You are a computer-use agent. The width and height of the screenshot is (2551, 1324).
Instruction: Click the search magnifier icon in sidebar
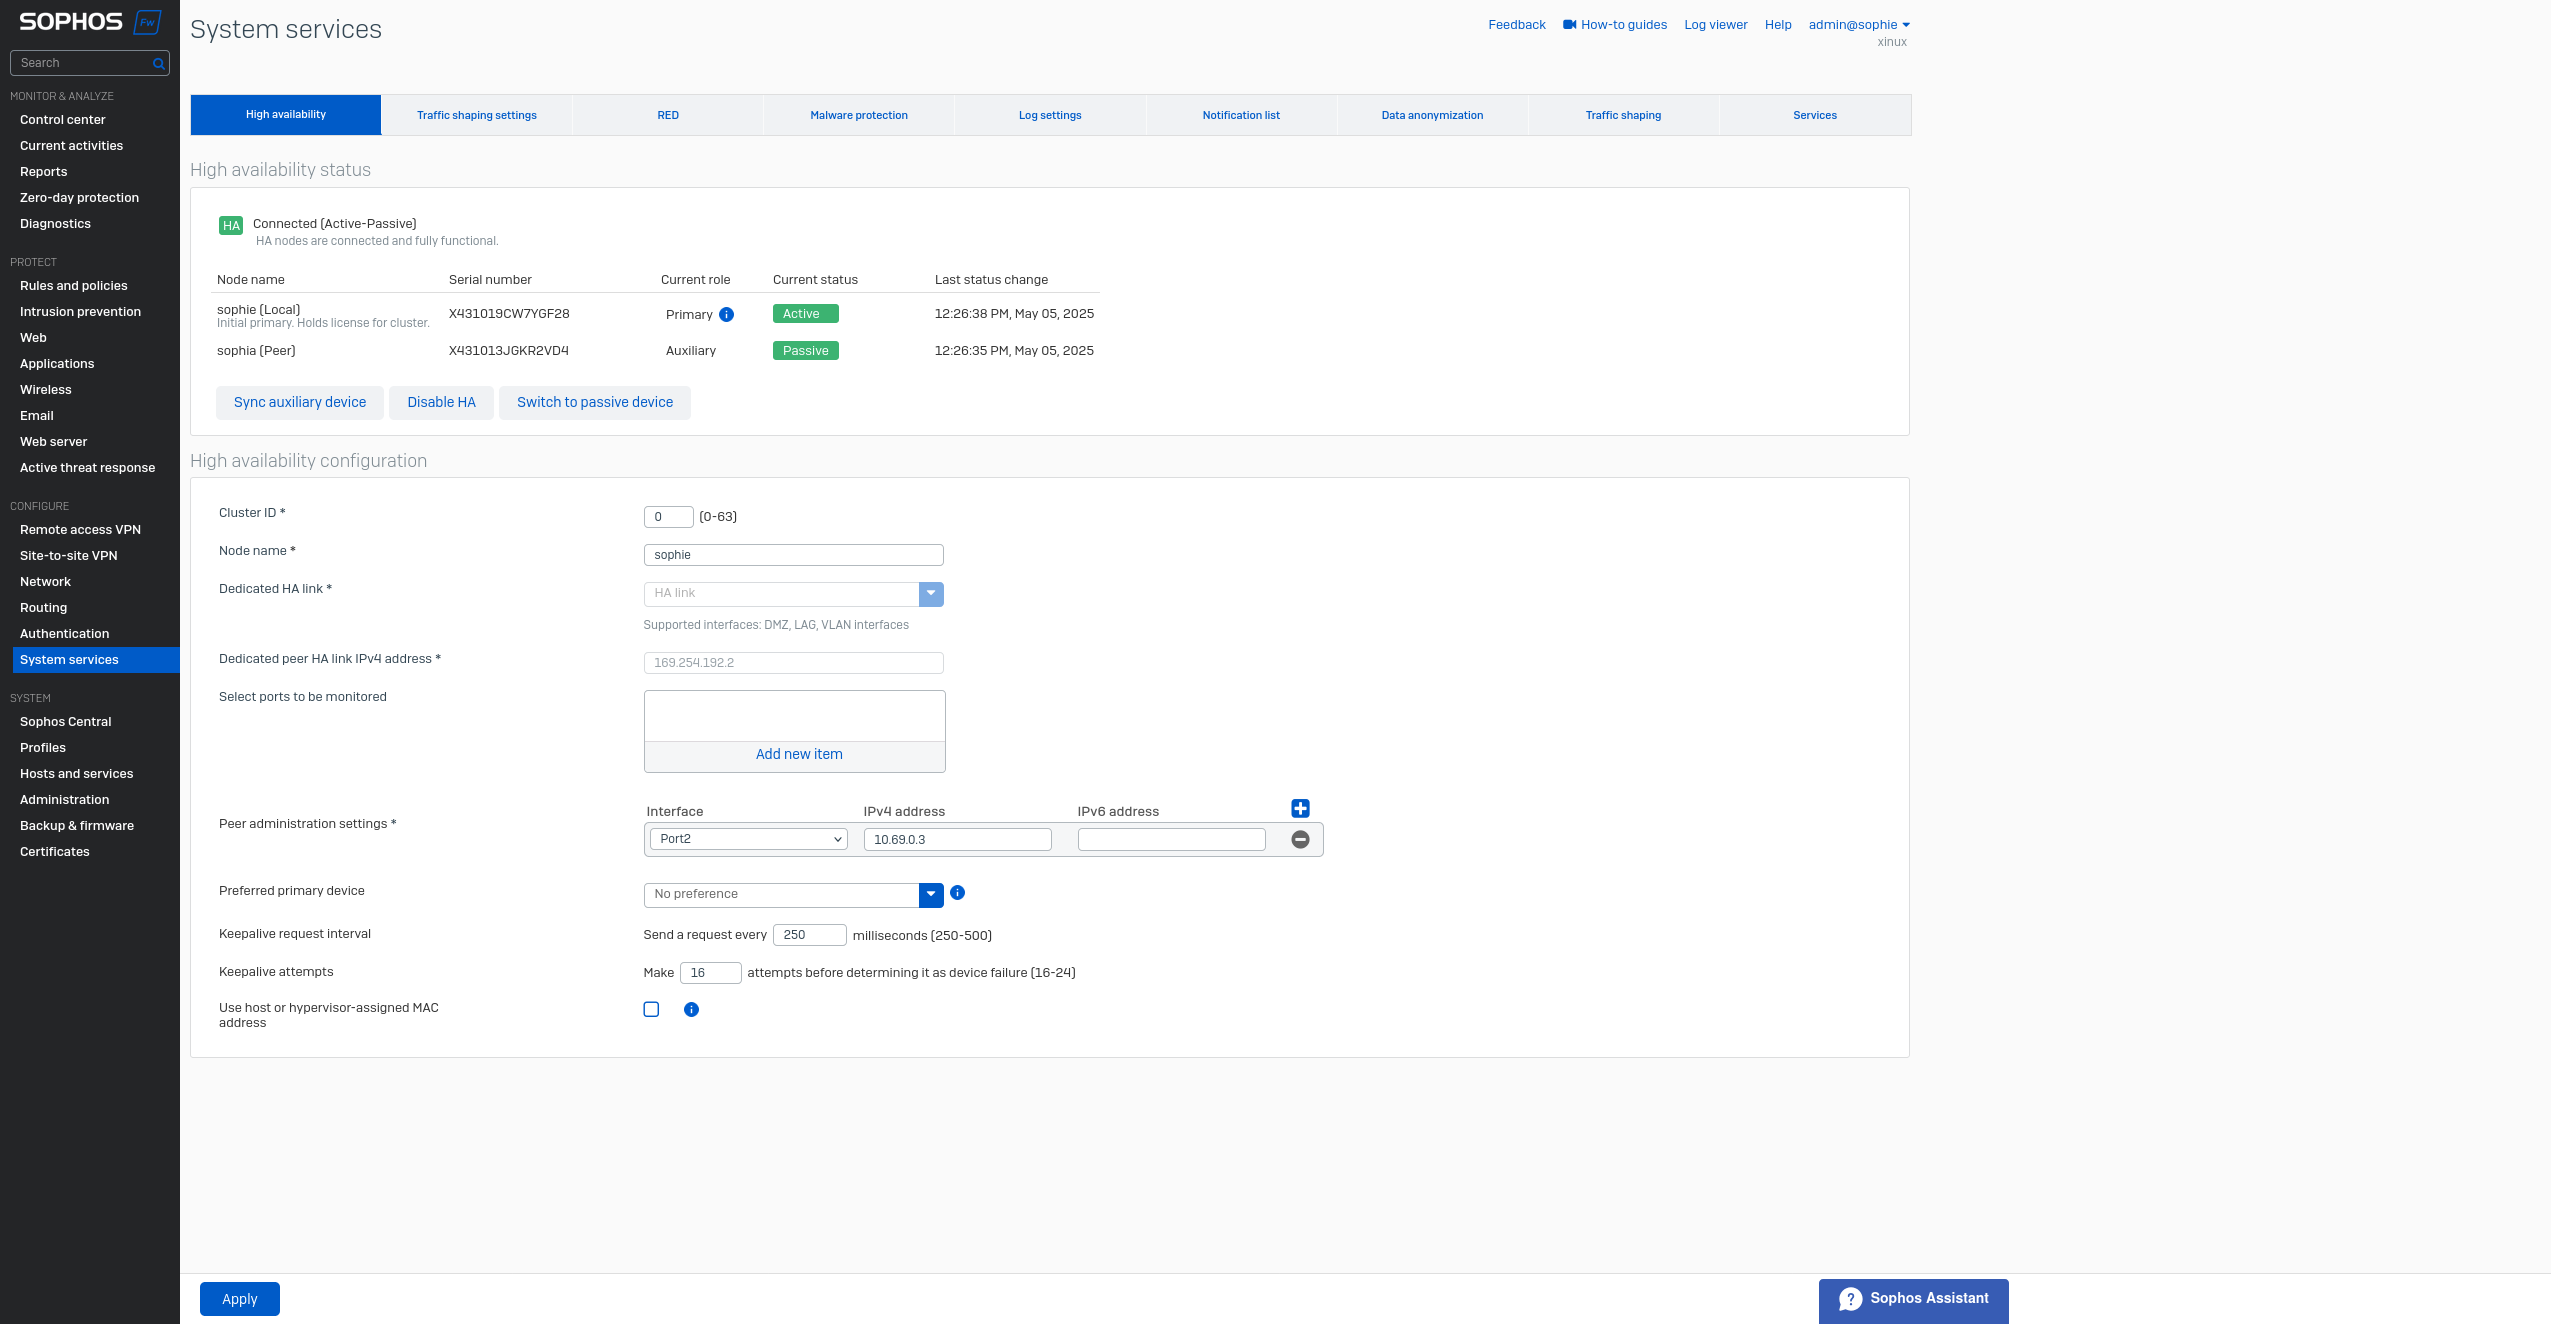click(x=158, y=63)
